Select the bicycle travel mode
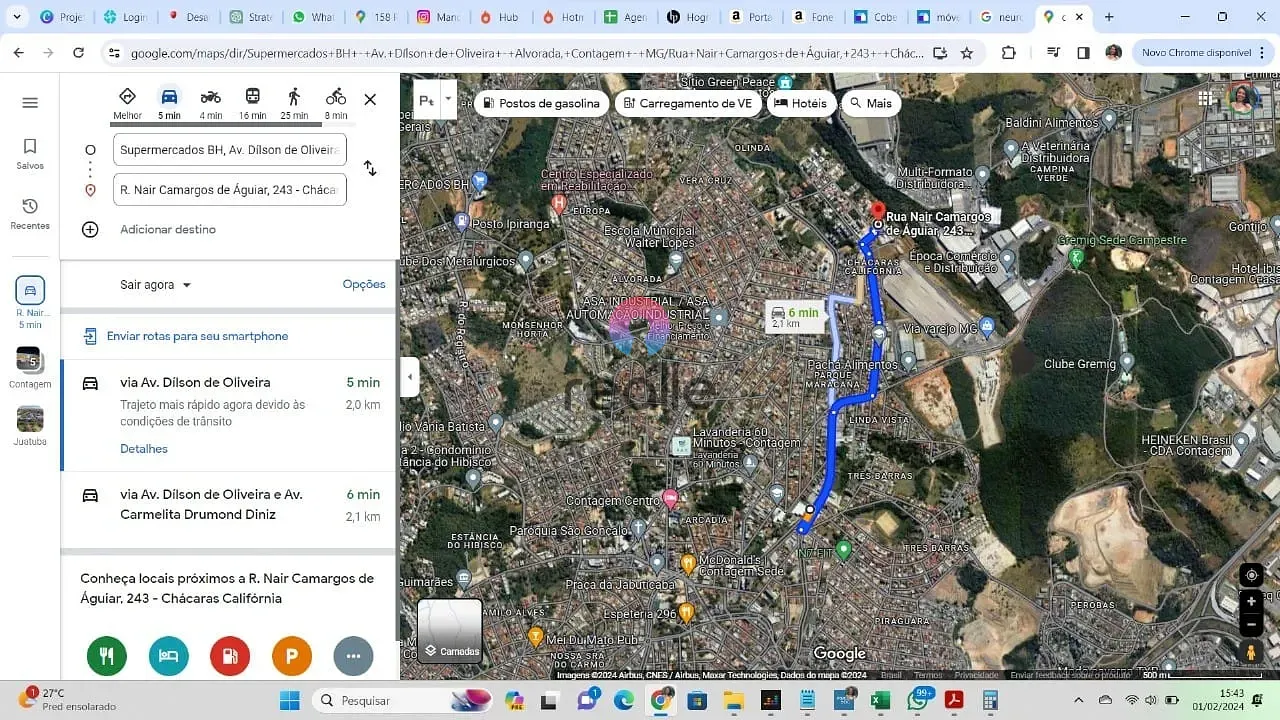This screenshot has height=720, width=1280. coord(336,103)
